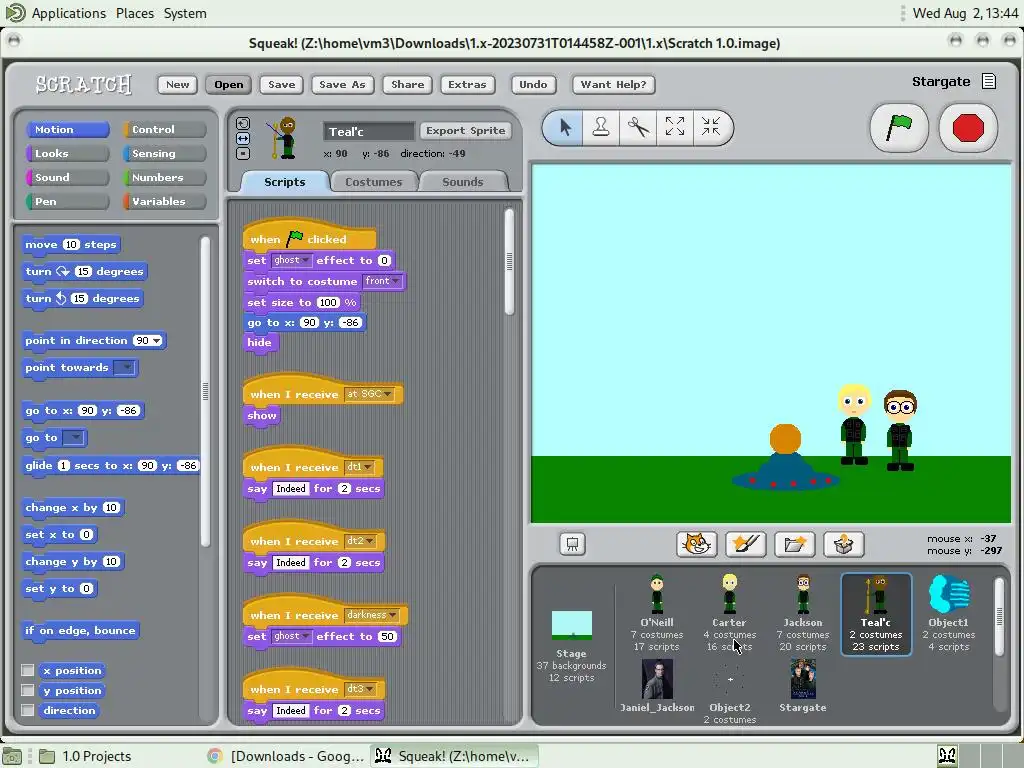The image size is (1024, 768).
Task: Open the Motion blocks category
Action: [x=67, y=129]
